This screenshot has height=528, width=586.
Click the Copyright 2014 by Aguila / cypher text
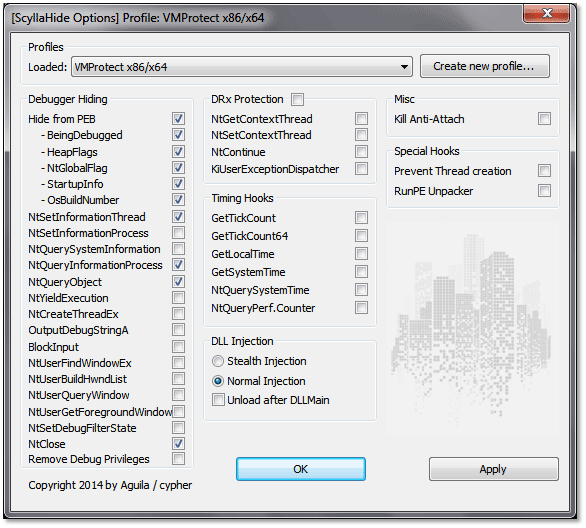(110, 485)
